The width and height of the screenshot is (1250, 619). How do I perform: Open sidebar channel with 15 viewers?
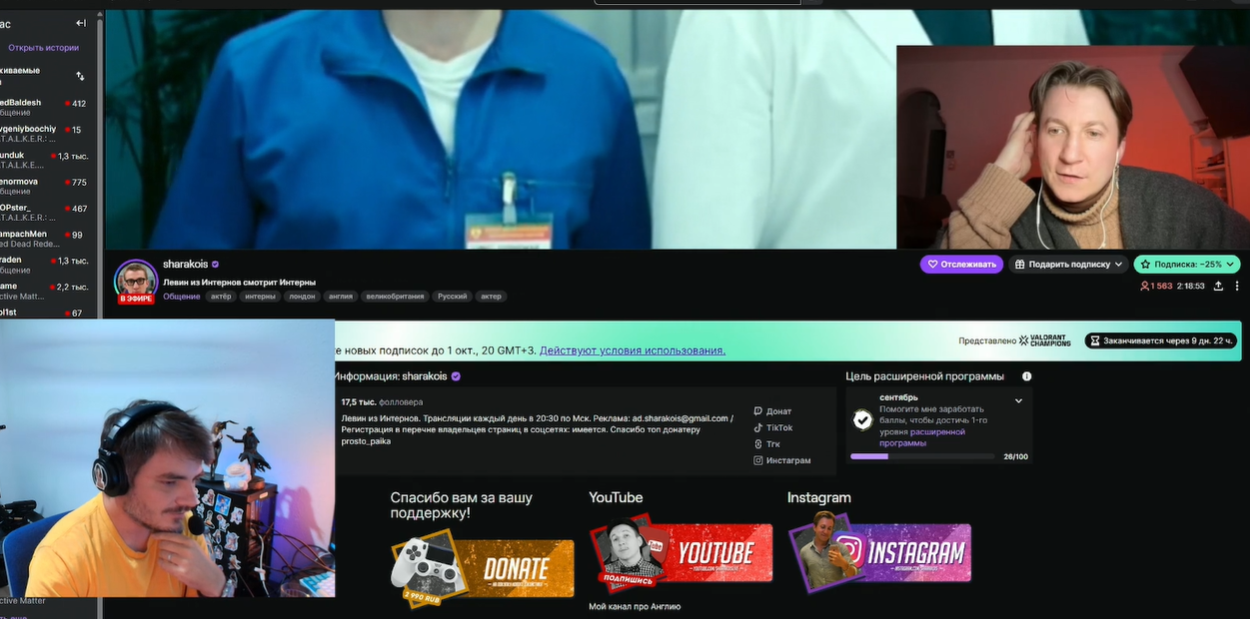tap(46, 133)
